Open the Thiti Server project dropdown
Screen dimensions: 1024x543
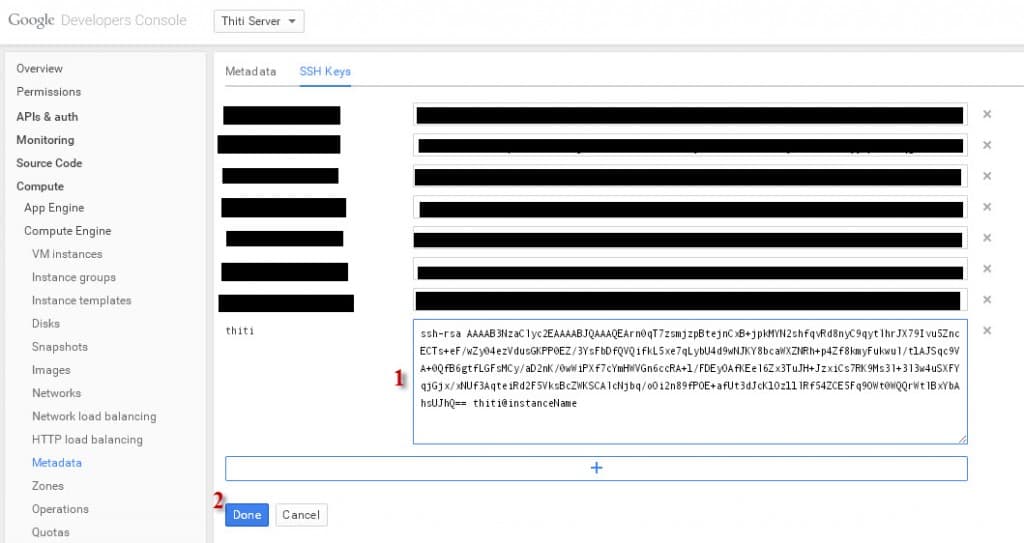pos(259,21)
